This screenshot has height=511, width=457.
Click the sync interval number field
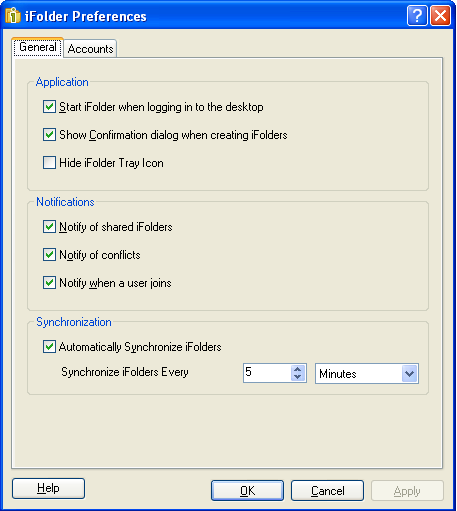click(x=267, y=373)
